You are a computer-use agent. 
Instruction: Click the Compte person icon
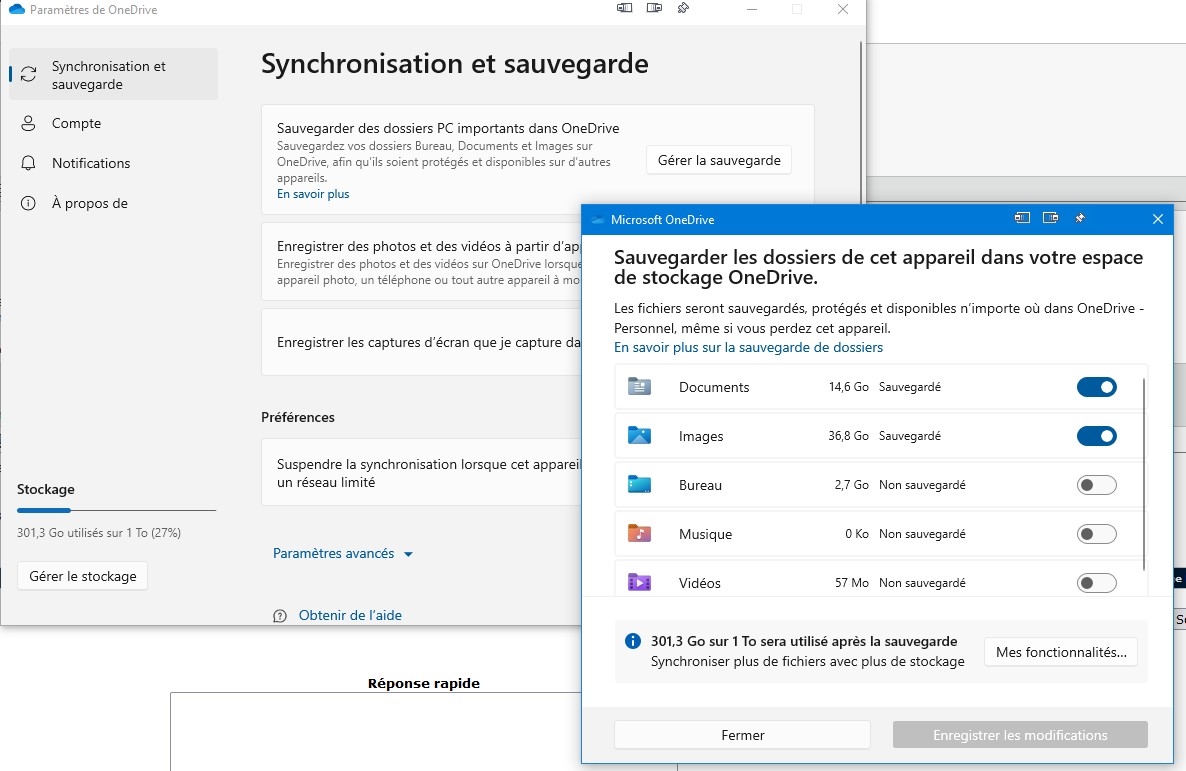pos(28,123)
